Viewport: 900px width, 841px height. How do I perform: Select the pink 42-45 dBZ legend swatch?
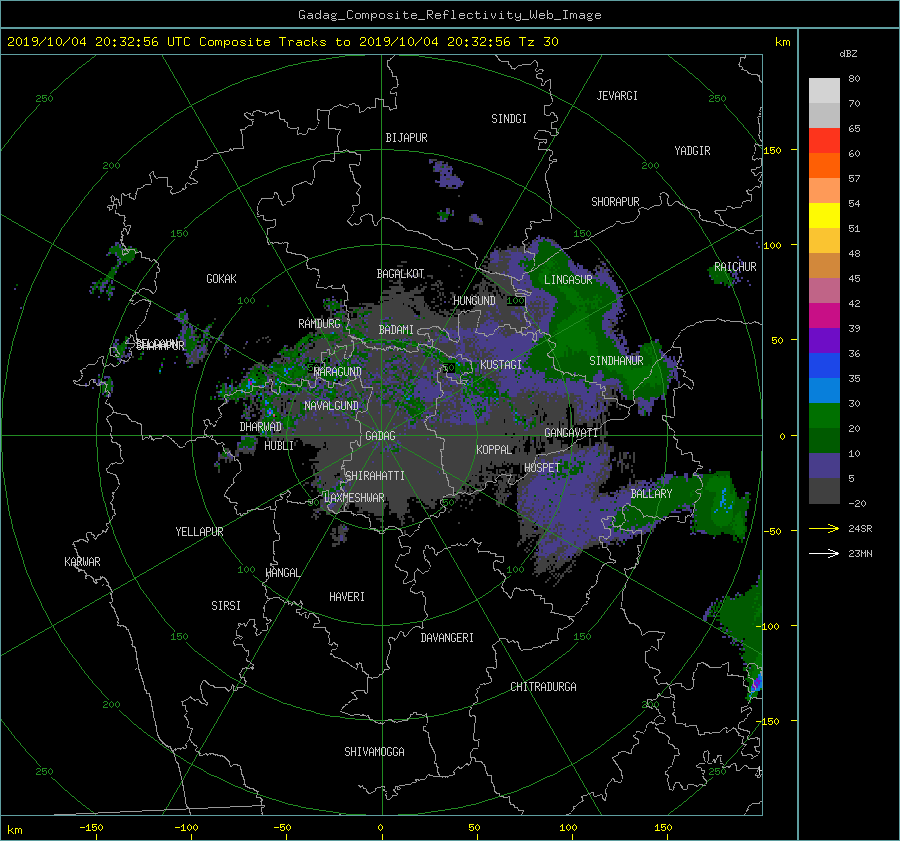[x=824, y=290]
